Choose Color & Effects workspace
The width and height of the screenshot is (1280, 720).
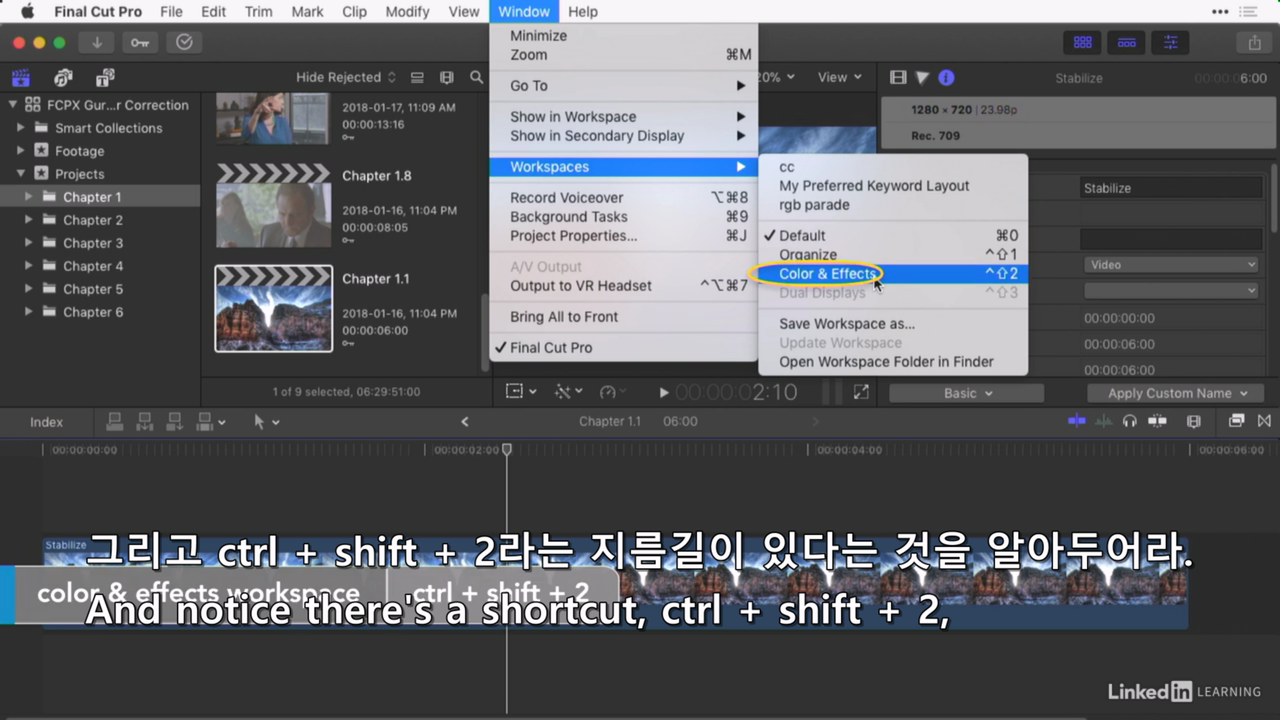(893, 274)
